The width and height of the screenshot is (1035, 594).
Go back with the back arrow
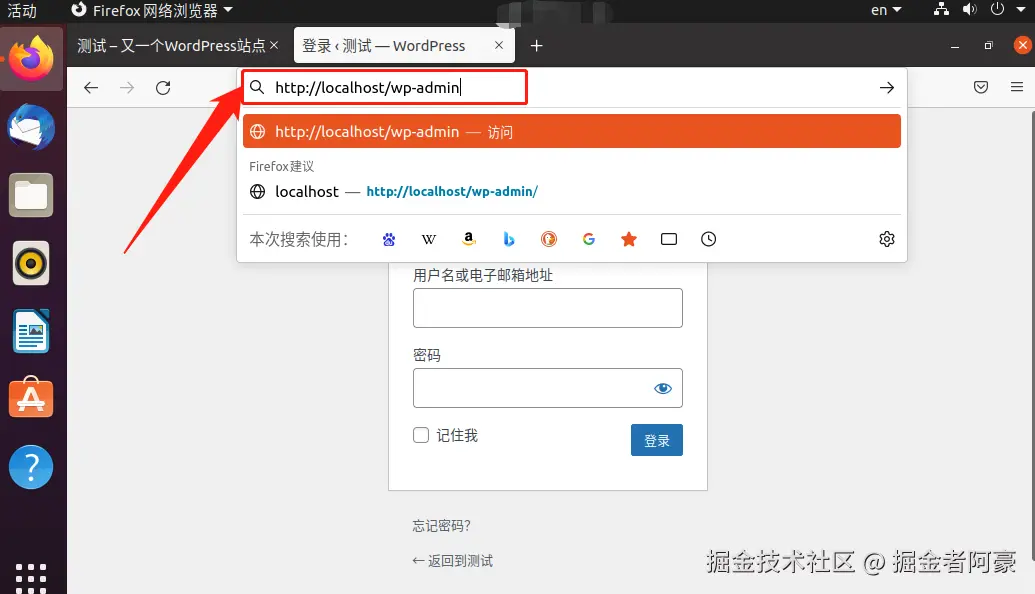pyautogui.click(x=91, y=88)
